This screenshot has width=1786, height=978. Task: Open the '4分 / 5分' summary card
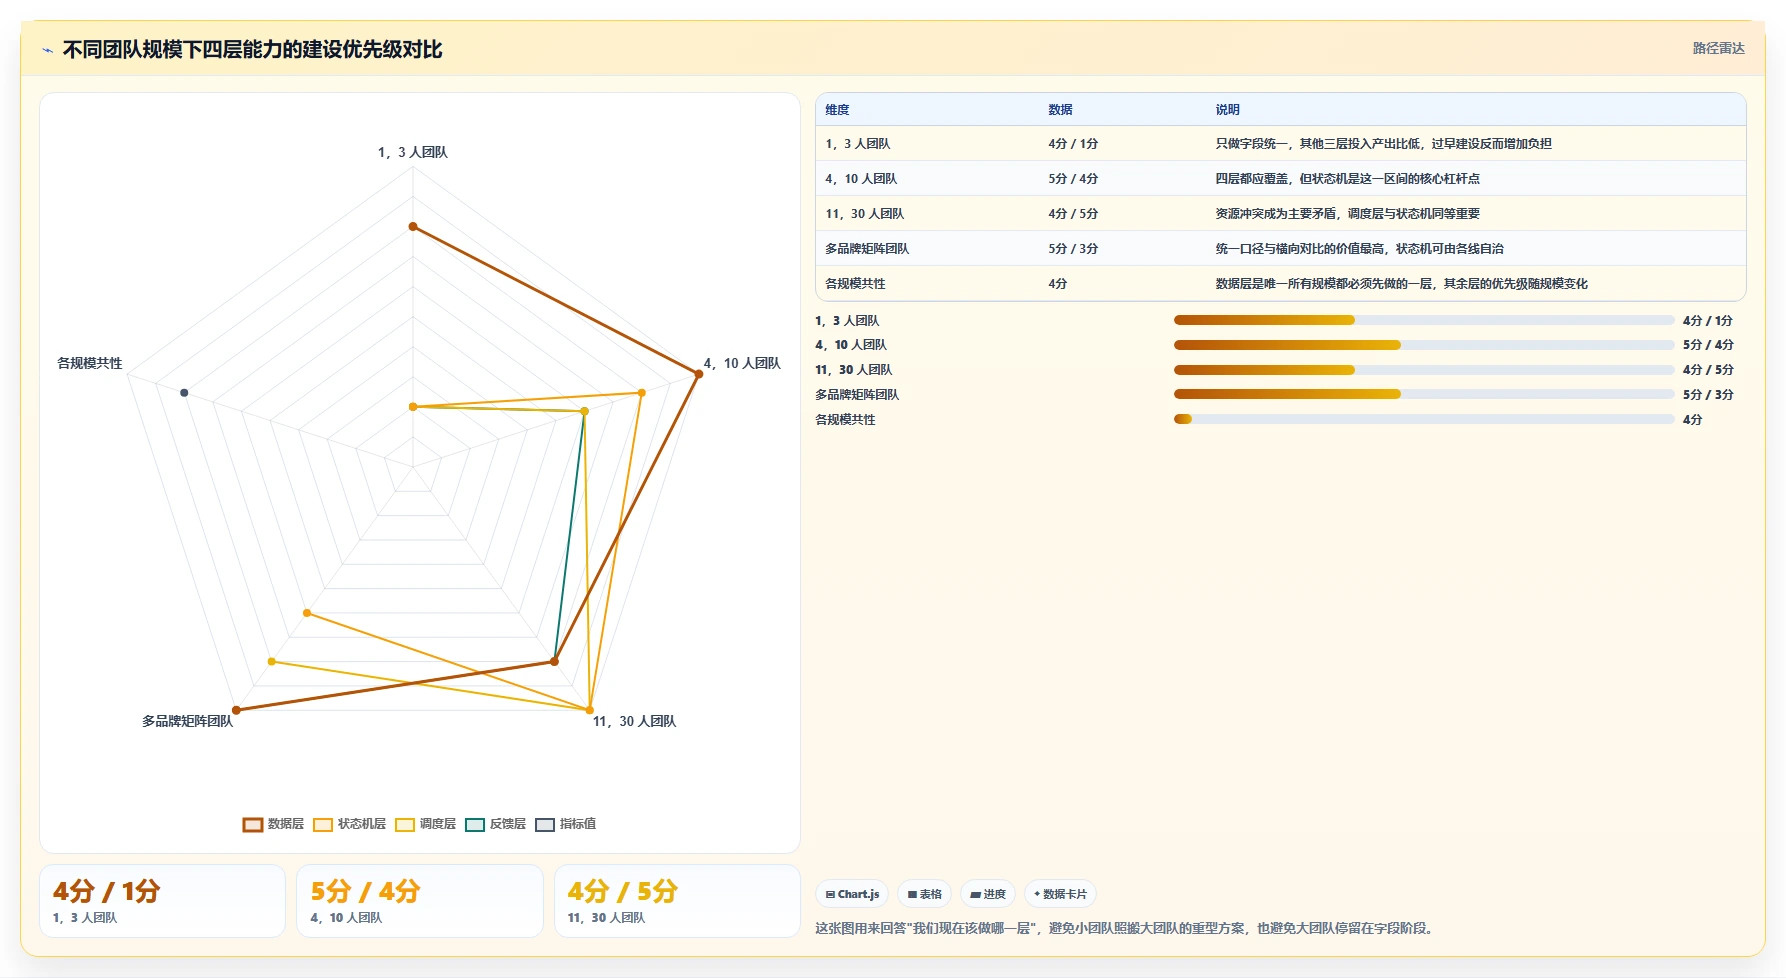pos(677,901)
